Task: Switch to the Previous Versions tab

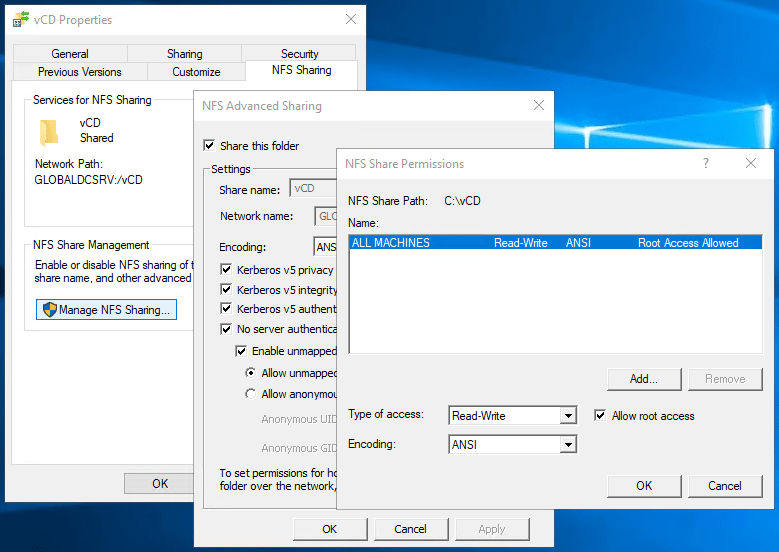Action: pyautogui.click(x=79, y=72)
